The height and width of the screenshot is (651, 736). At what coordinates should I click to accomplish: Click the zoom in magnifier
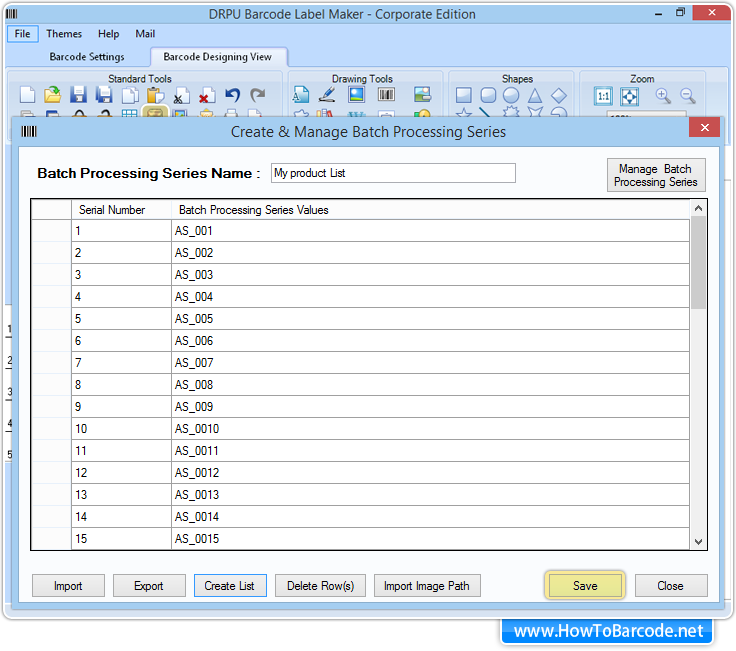pyautogui.click(x=663, y=96)
